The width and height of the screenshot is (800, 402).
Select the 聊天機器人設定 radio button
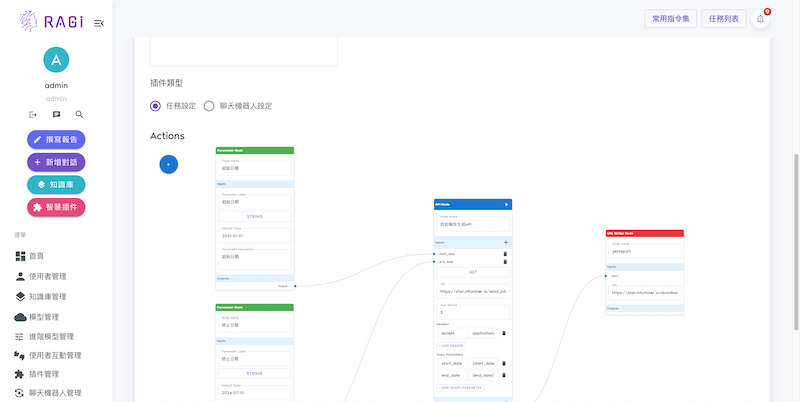209,106
